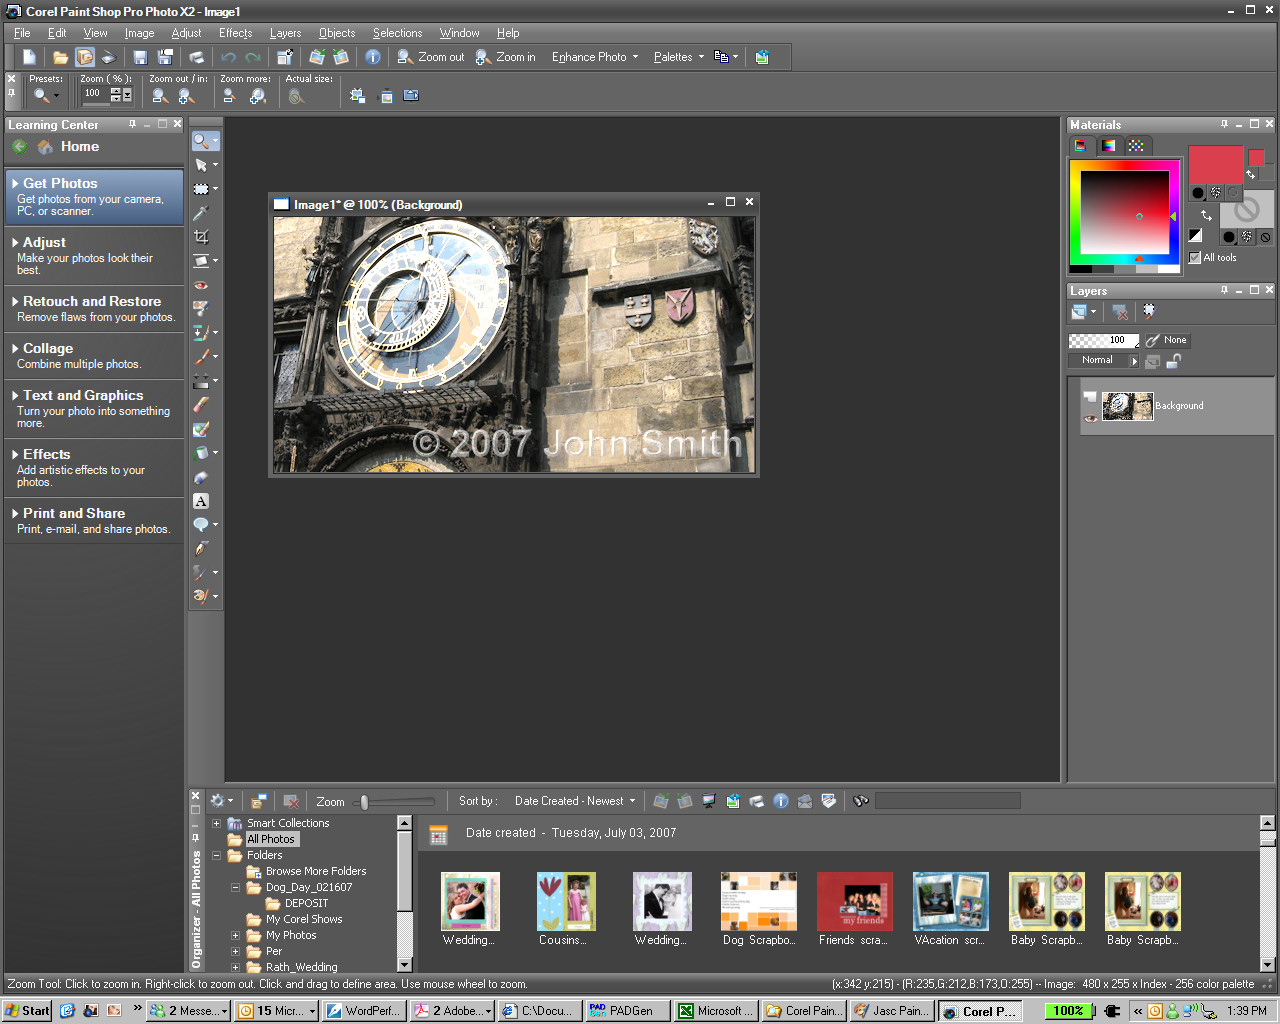Toggle the All tools checkbox in Materials
Screen dimensions: 1280x1024
pos(1193,257)
